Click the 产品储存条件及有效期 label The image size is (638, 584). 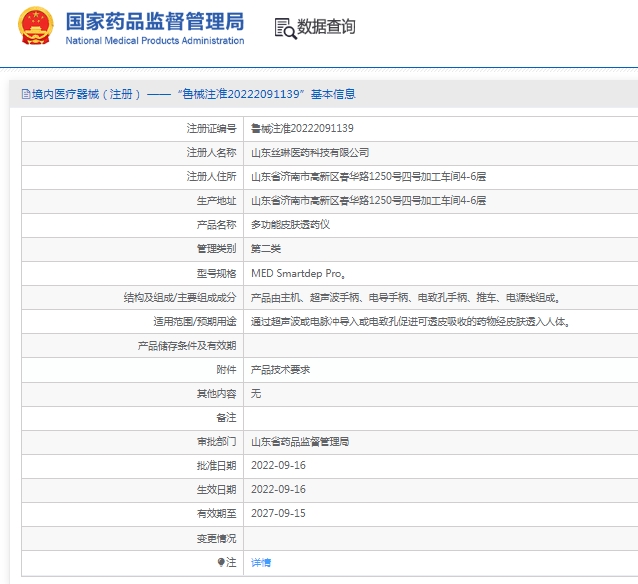pos(187,346)
